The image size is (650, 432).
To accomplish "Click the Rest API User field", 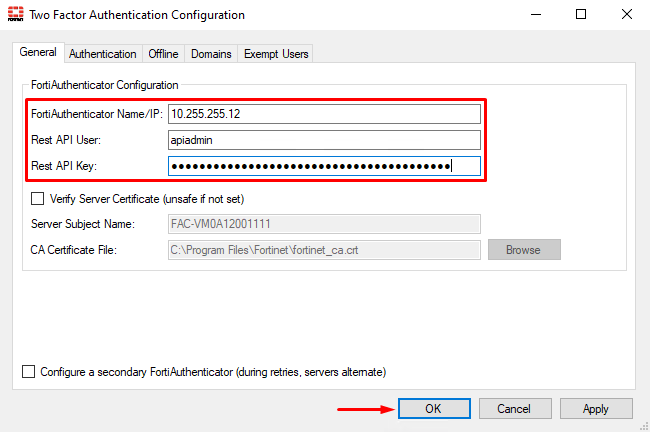I will pyautogui.click(x=324, y=140).
